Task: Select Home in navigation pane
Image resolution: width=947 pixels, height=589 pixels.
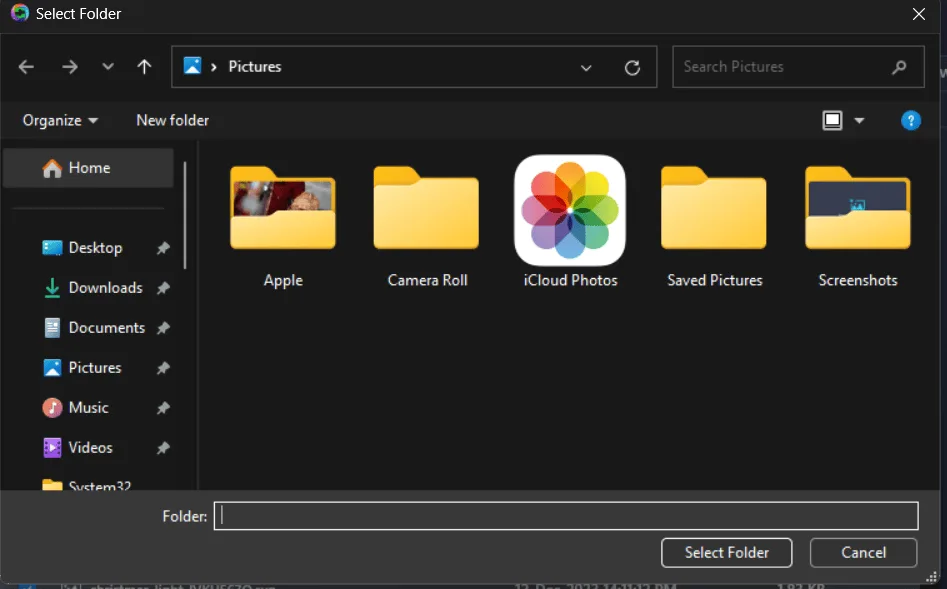Action: (88, 168)
